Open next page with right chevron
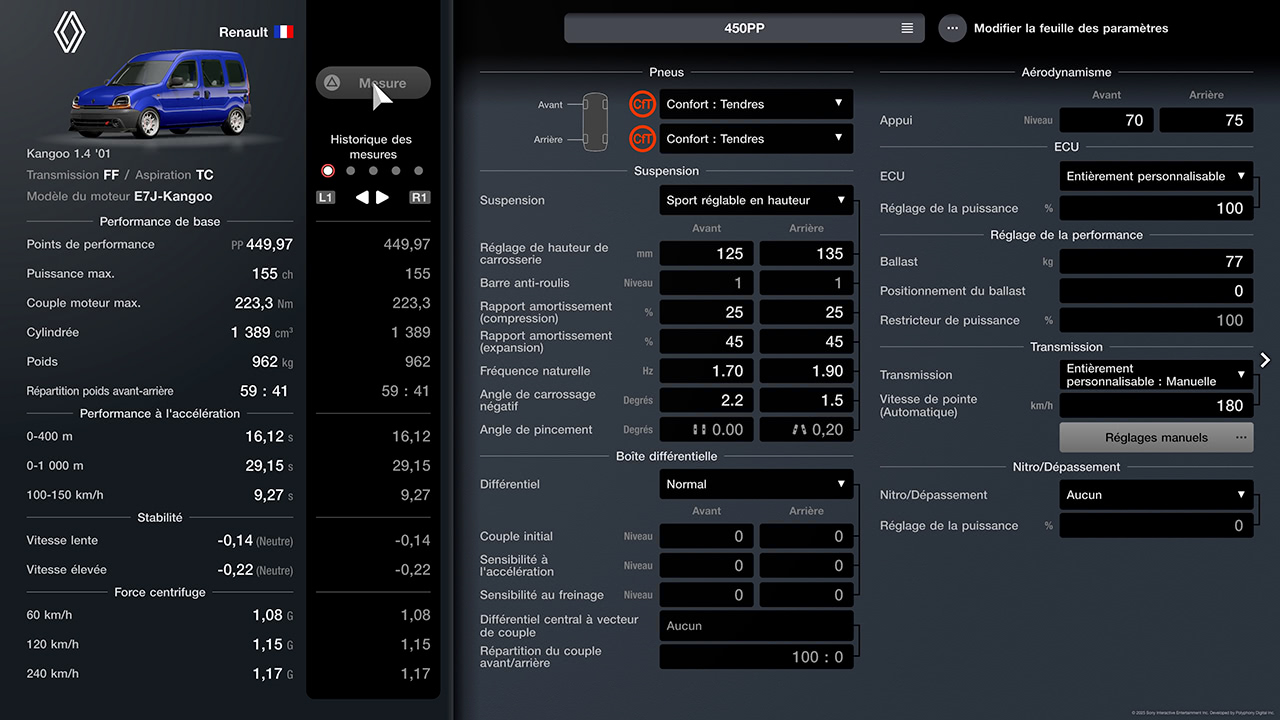This screenshot has height=720, width=1280. coord(1265,360)
